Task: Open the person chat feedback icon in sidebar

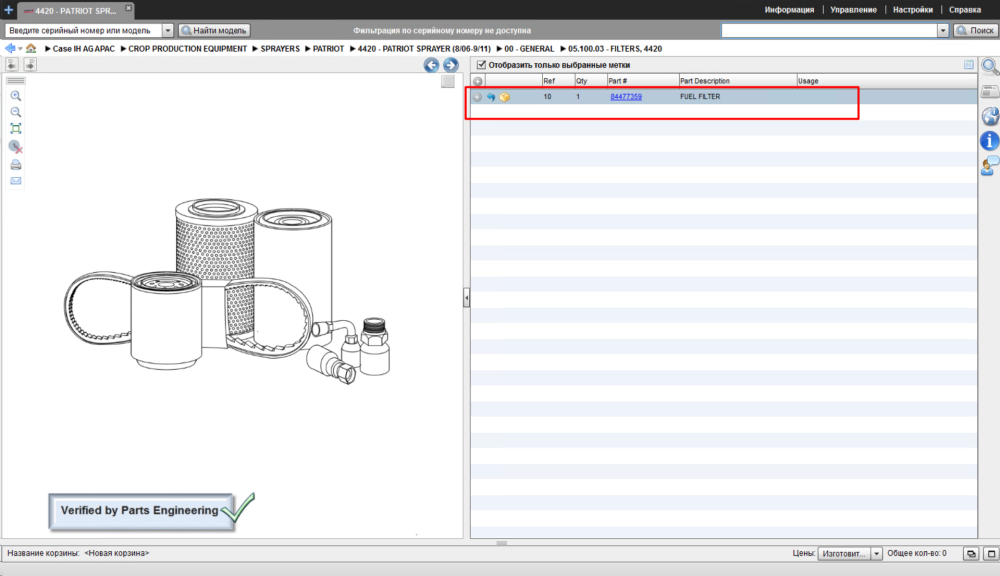Action: [x=990, y=166]
